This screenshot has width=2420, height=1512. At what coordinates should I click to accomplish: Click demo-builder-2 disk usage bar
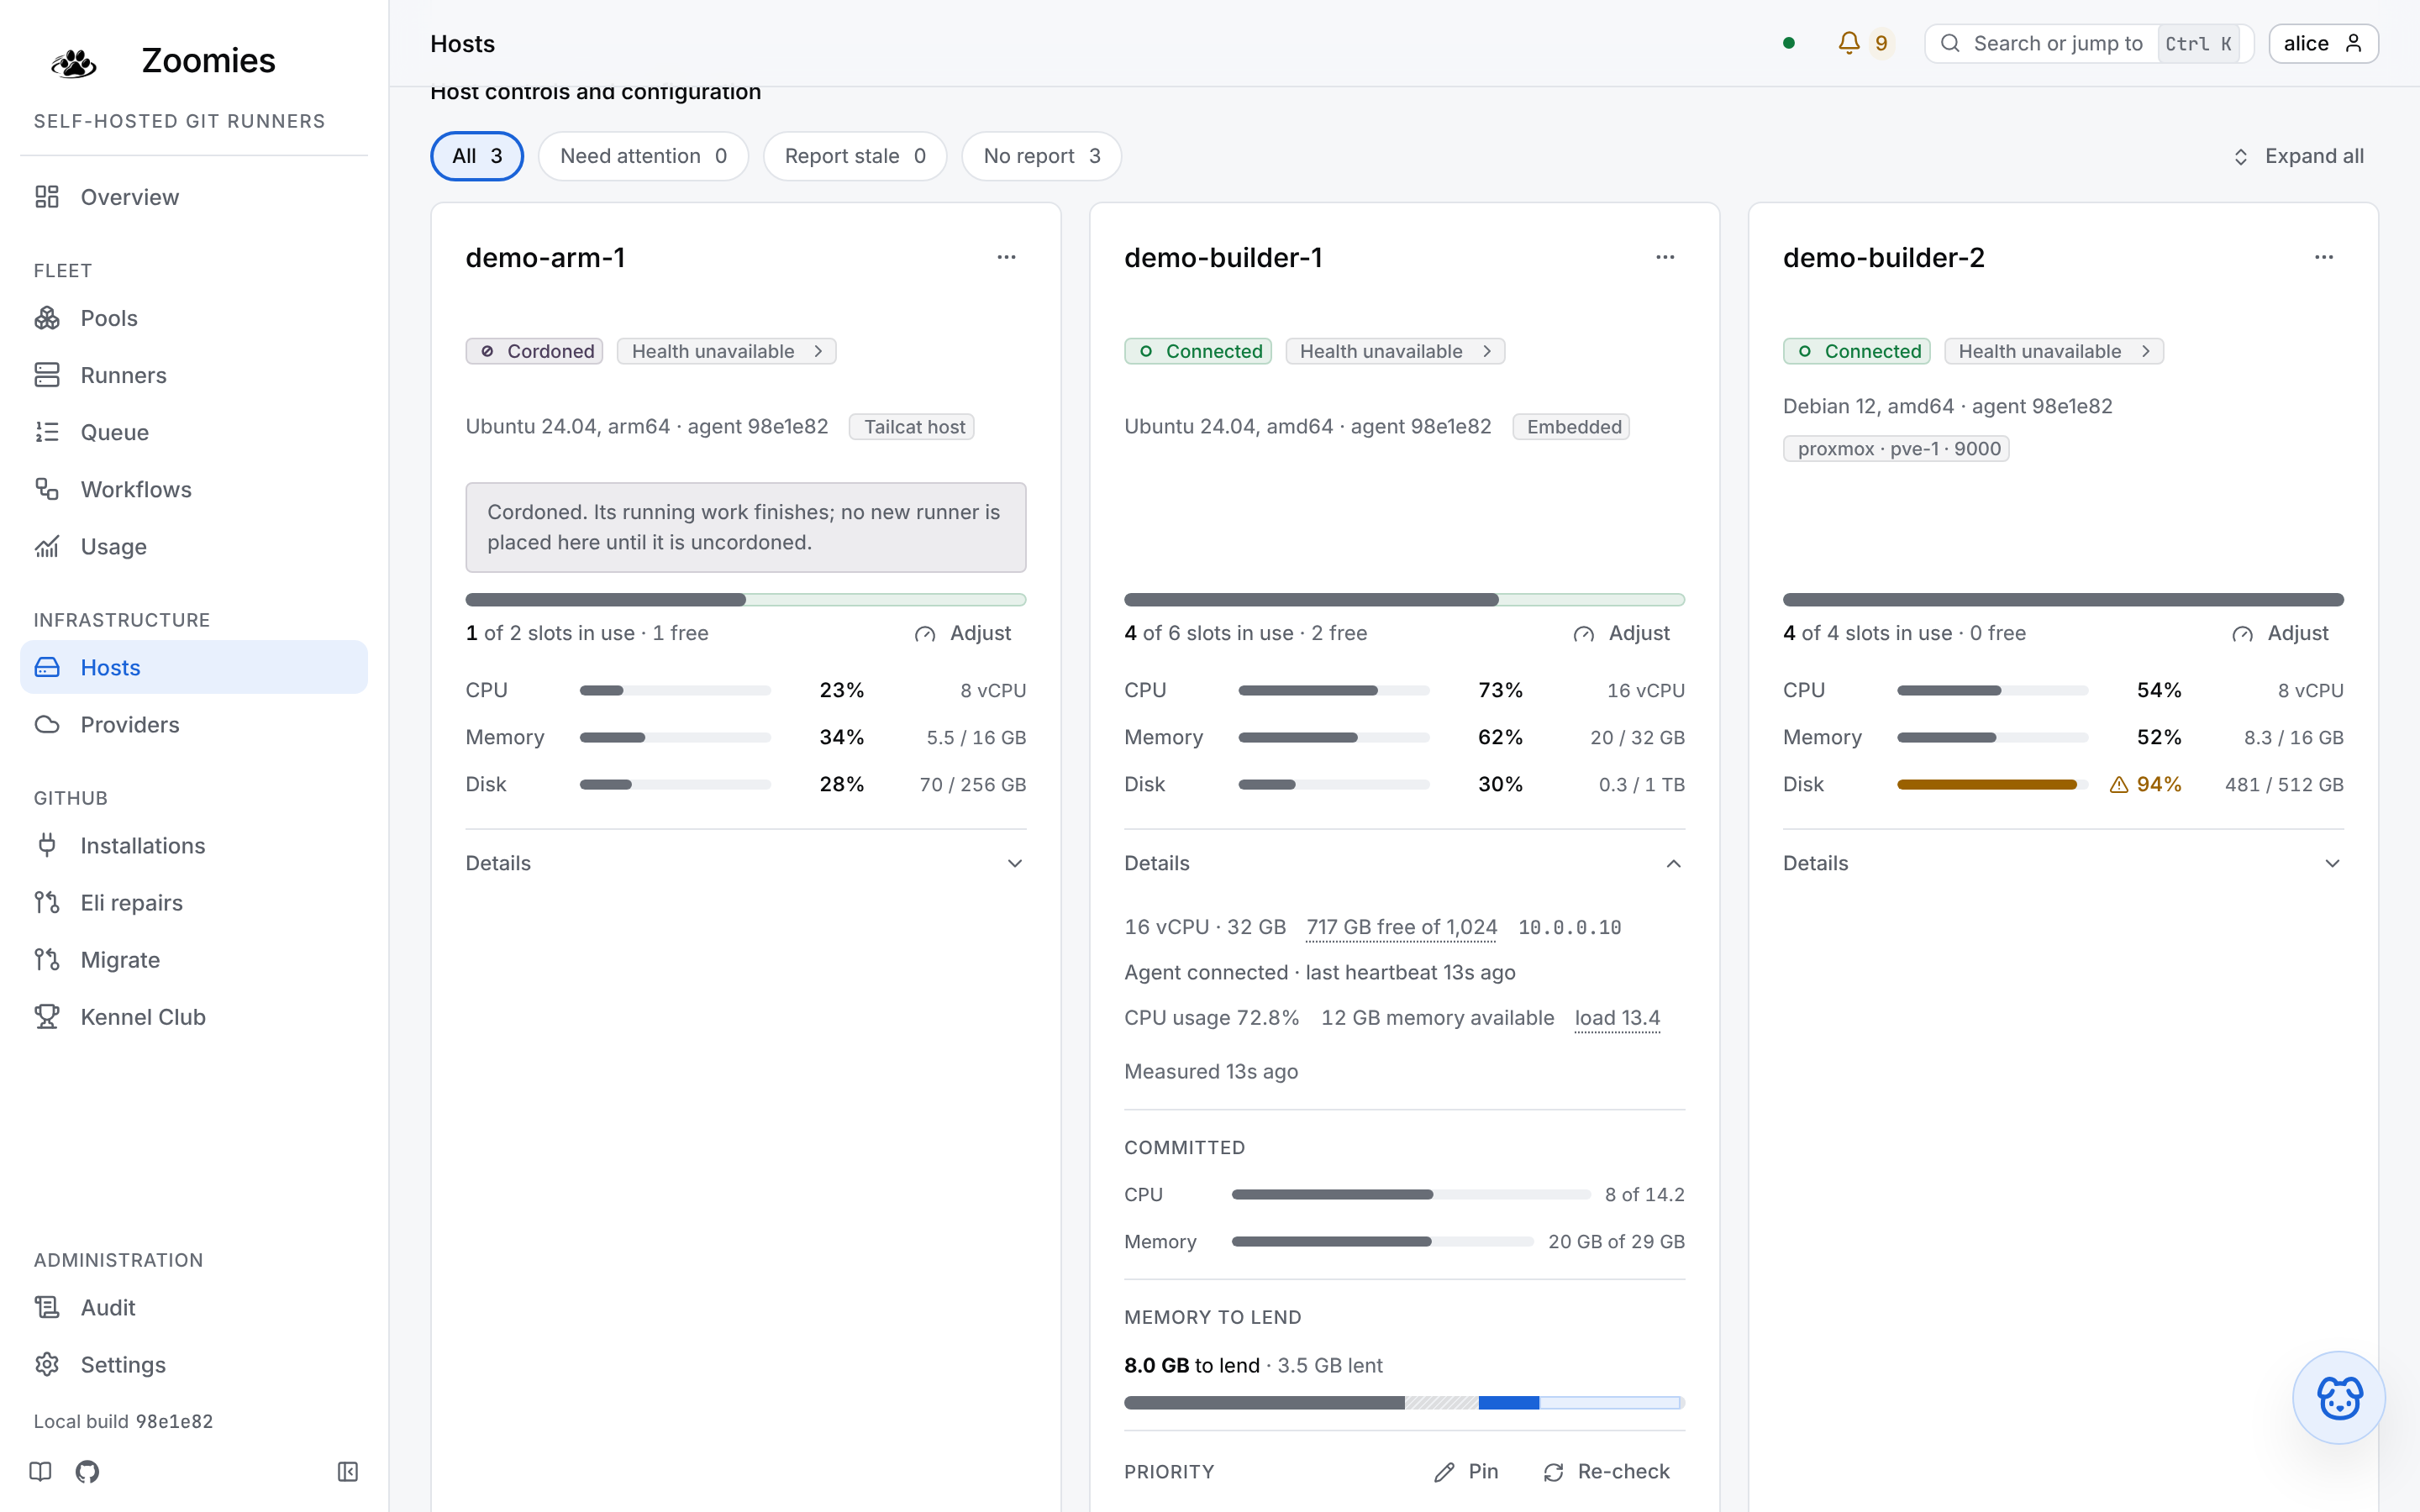click(1992, 785)
